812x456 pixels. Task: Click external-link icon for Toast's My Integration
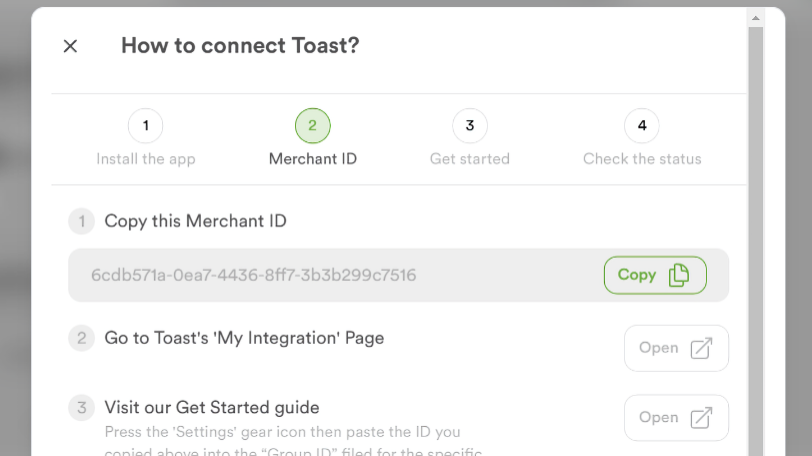pos(702,348)
